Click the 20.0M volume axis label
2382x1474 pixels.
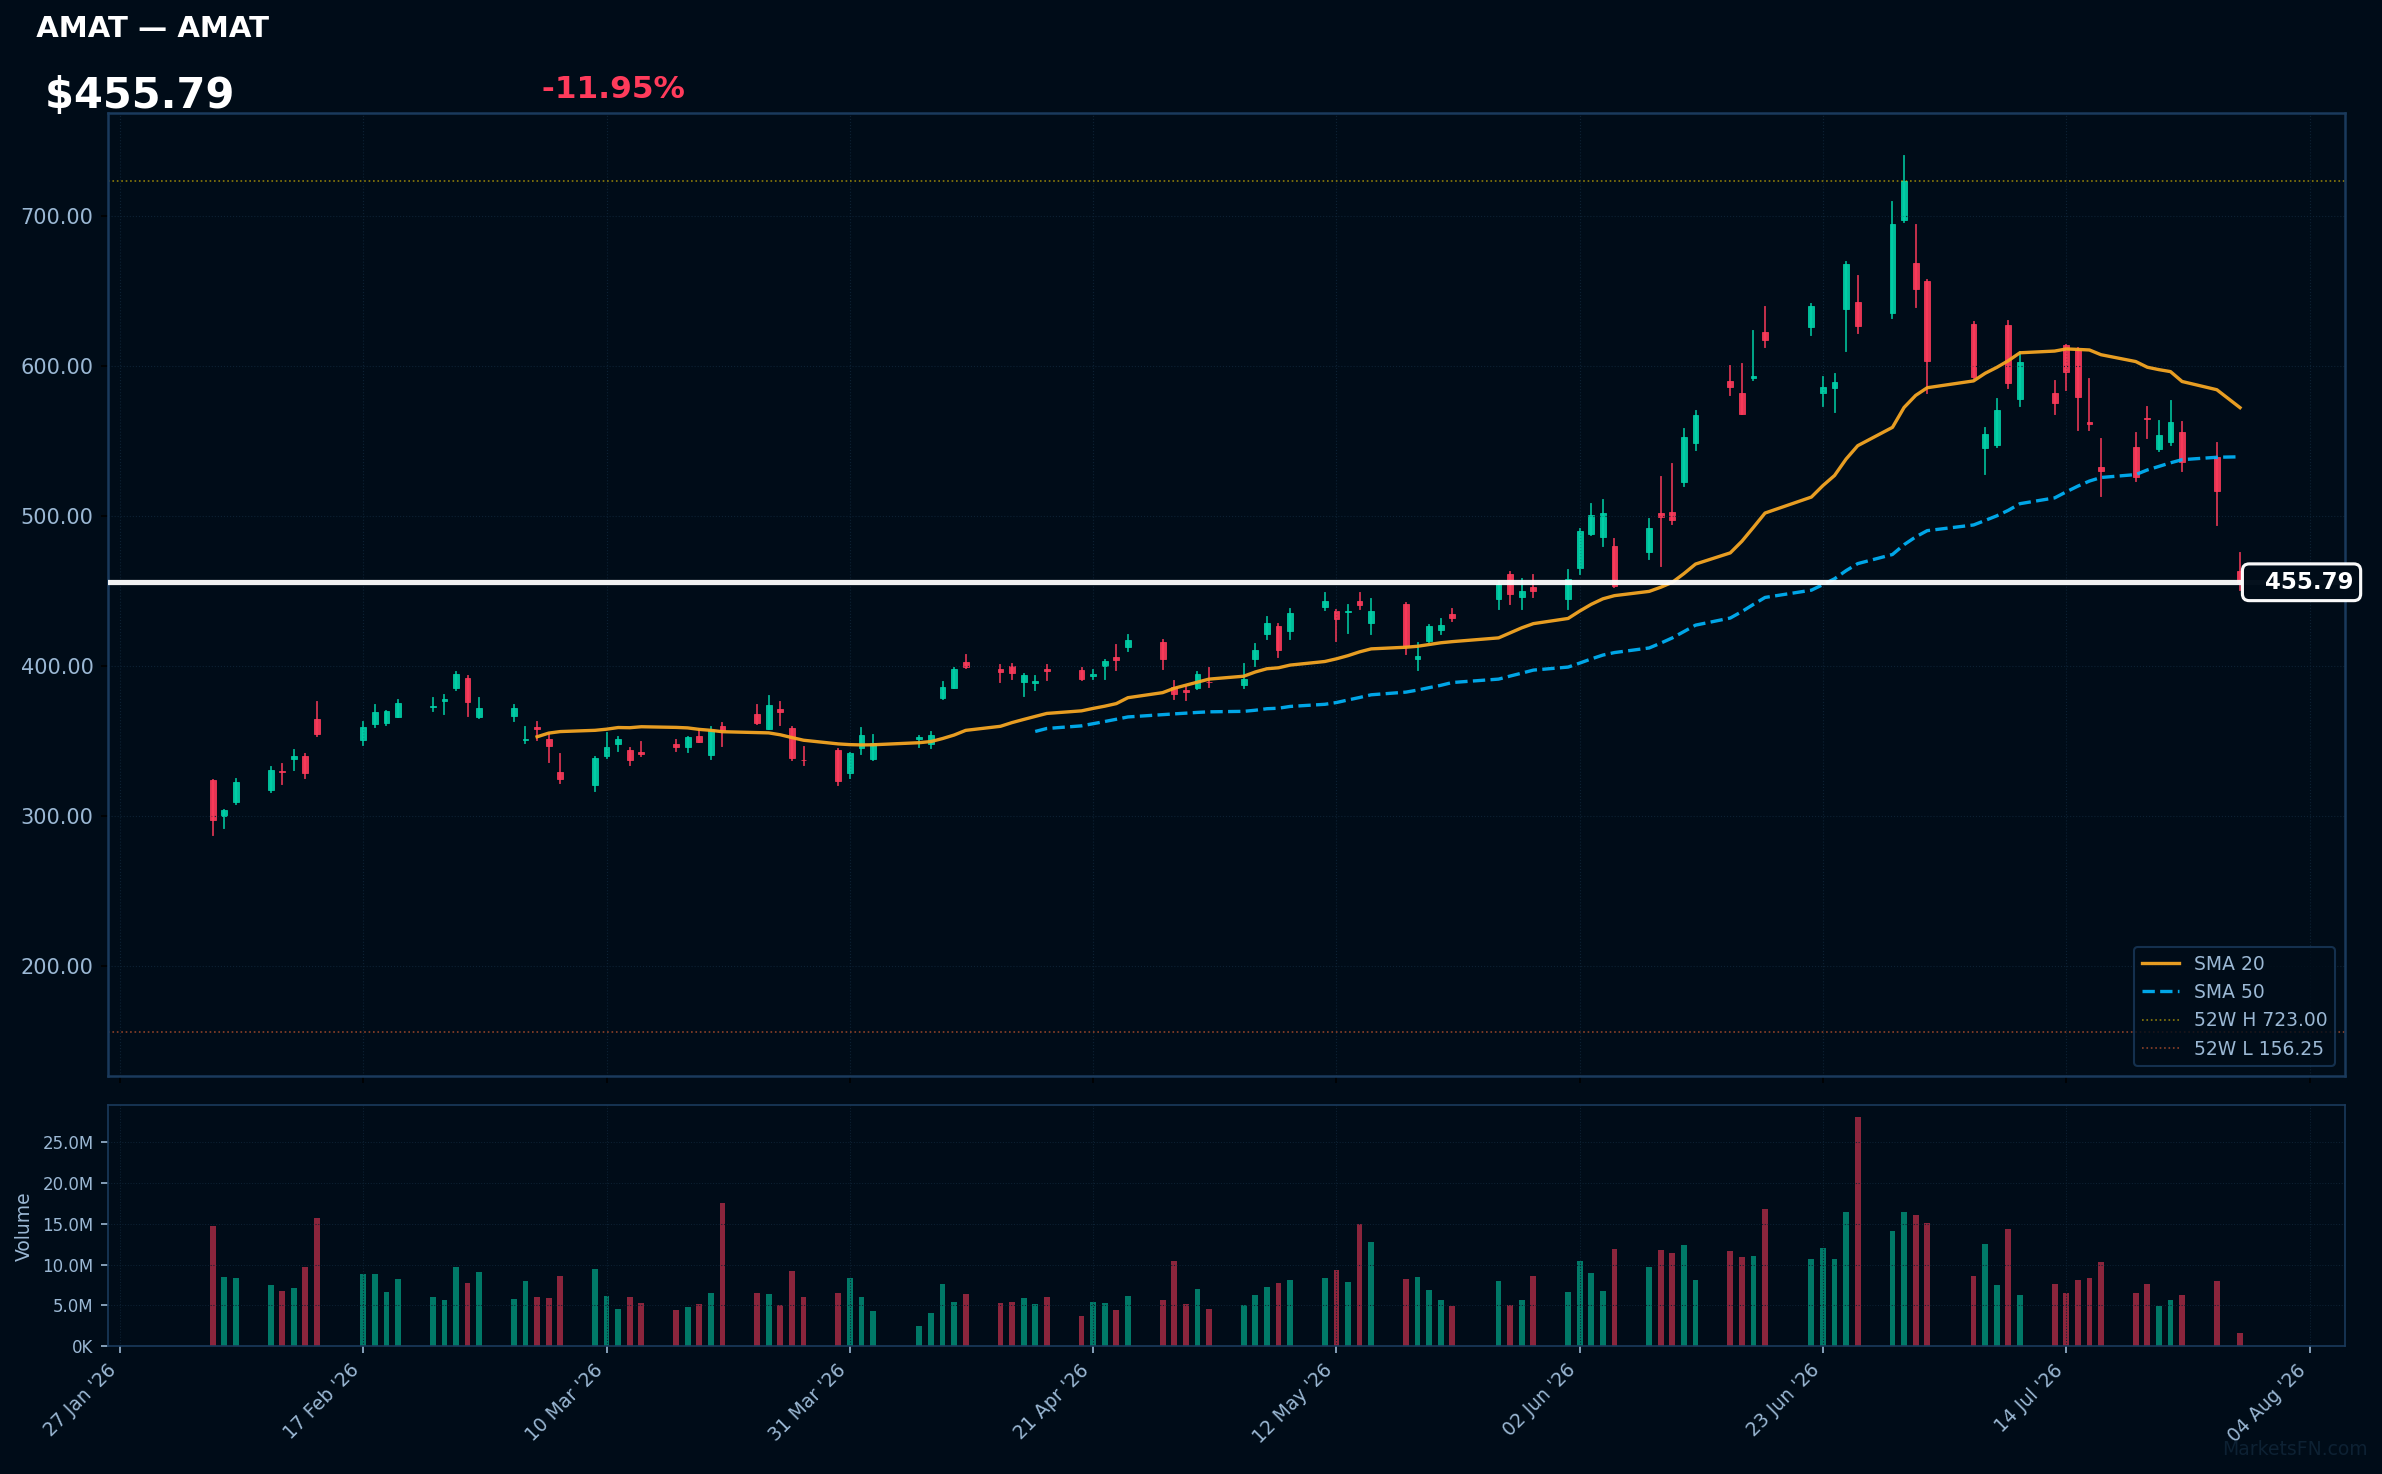coord(68,1184)
